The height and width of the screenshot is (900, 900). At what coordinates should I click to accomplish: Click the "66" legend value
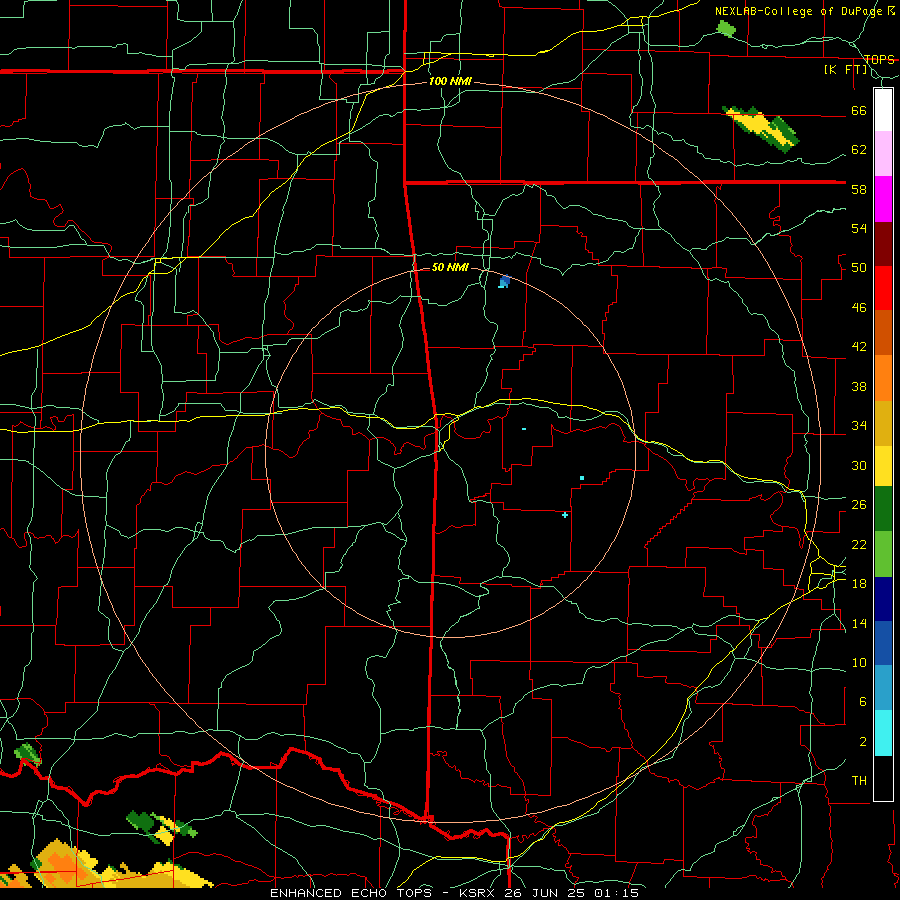coord(859,111)
